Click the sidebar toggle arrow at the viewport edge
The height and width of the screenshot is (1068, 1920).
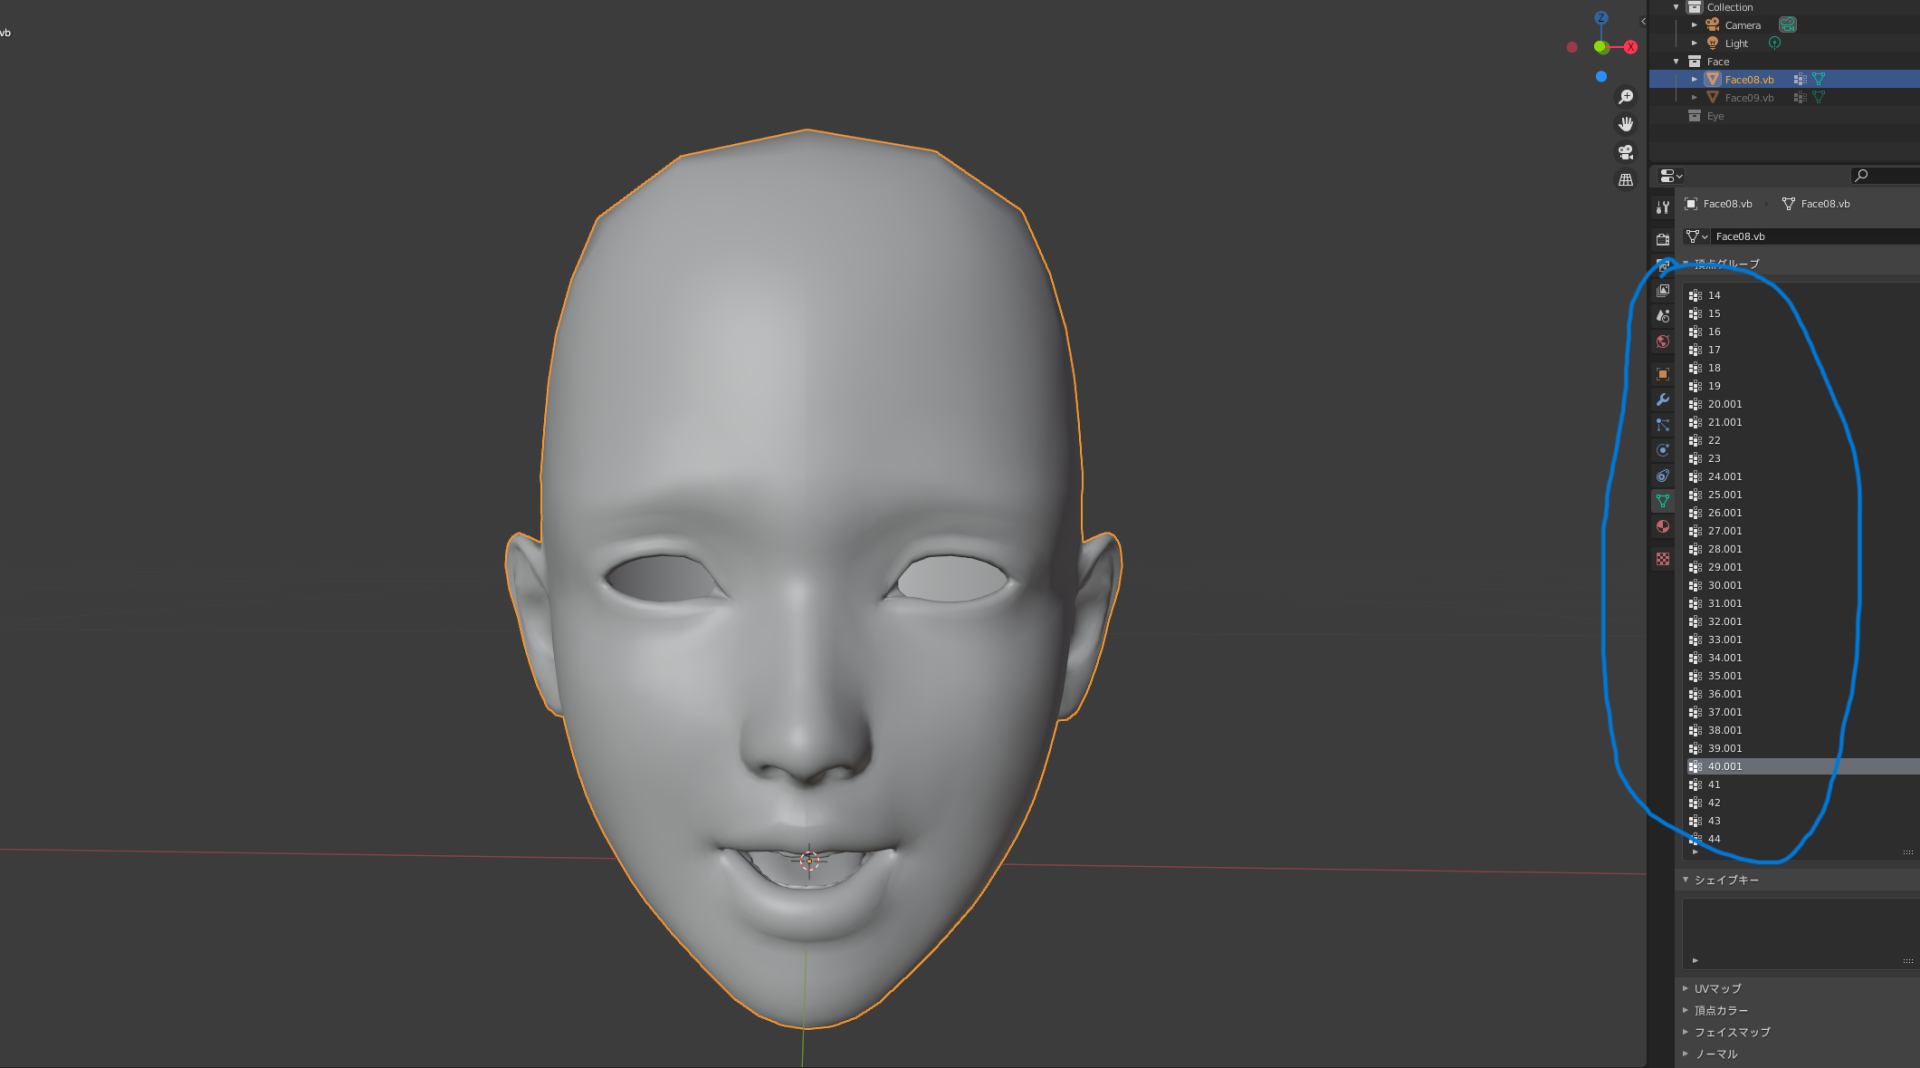coord(1643,21)
